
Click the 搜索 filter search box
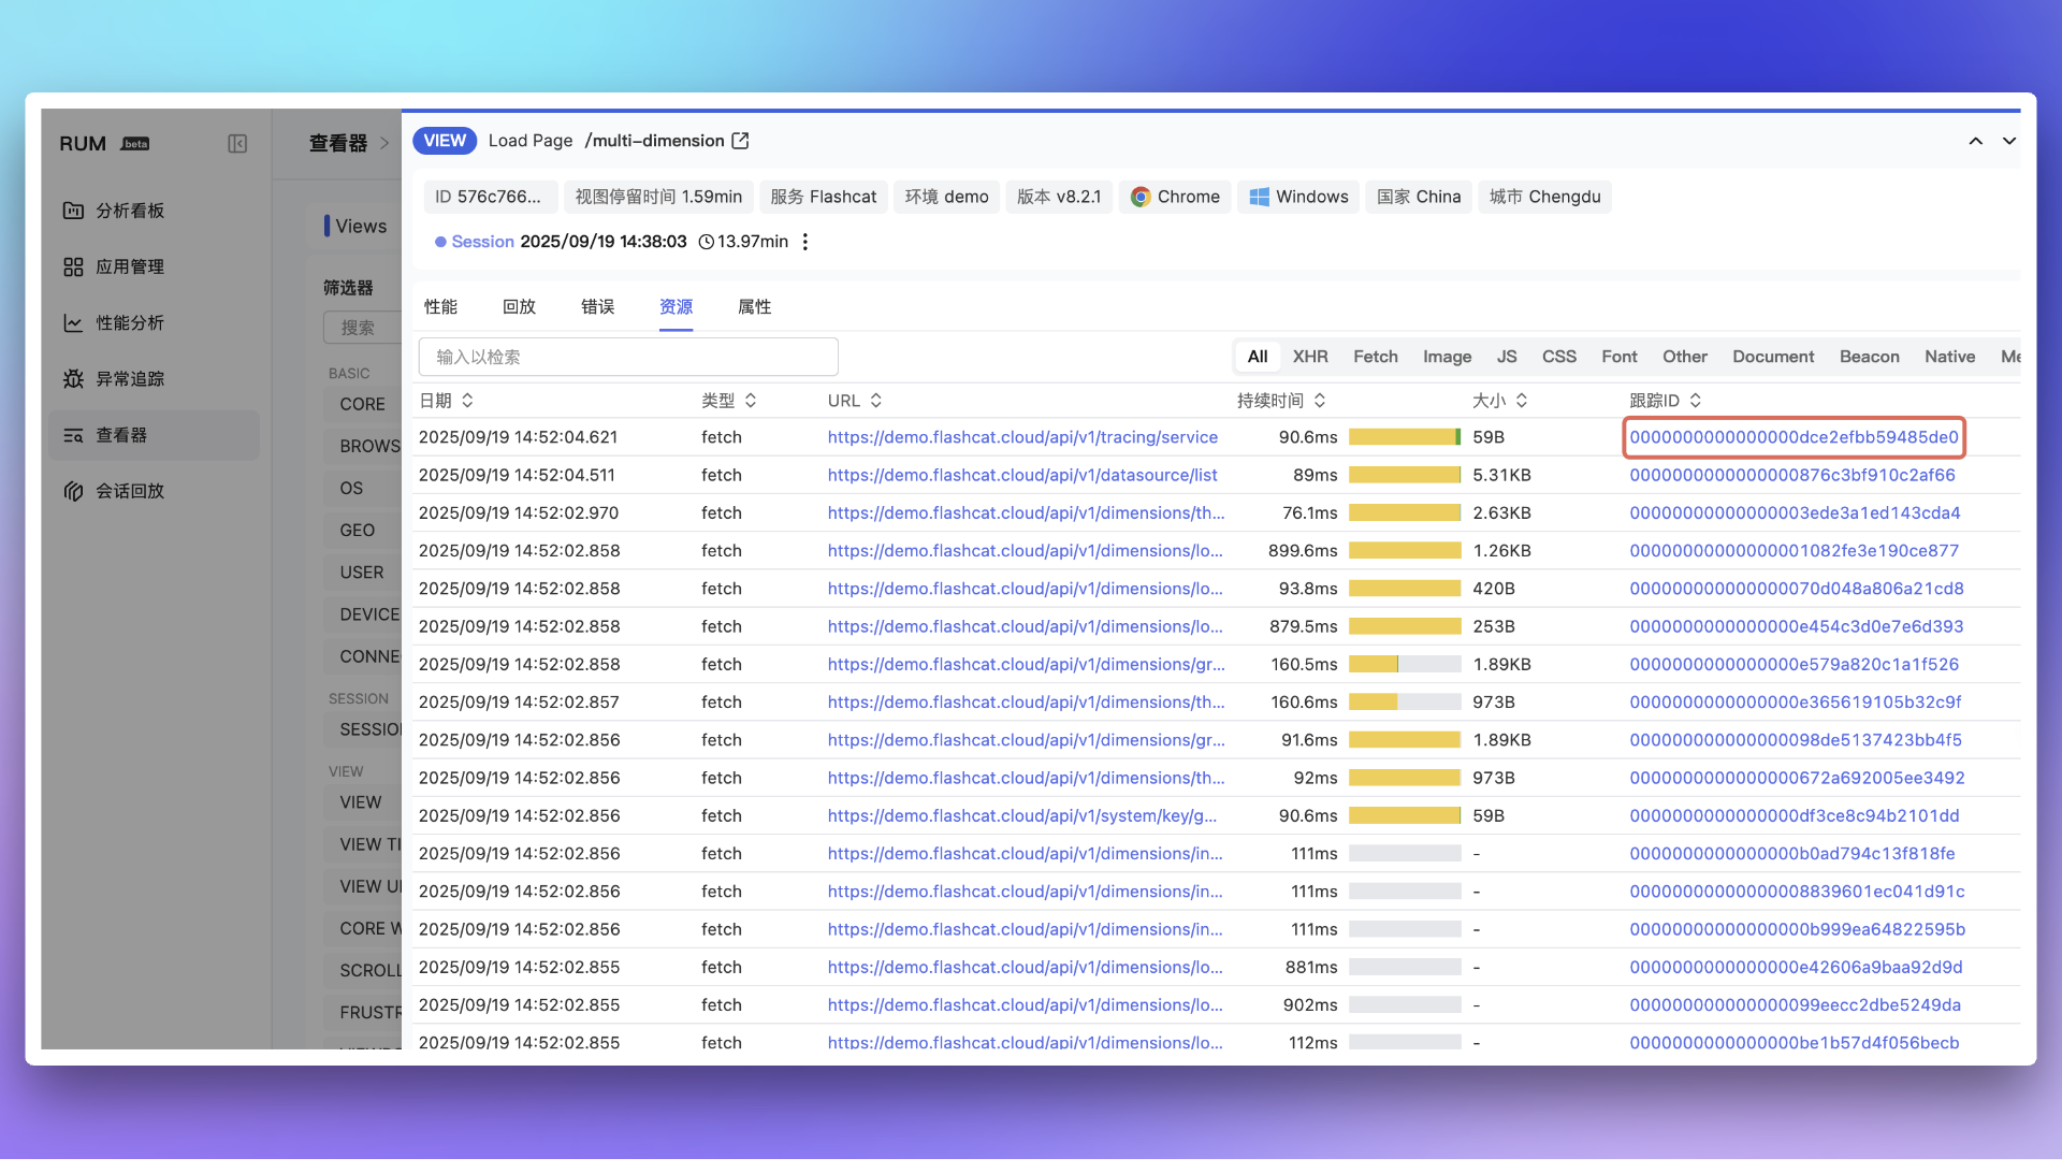(x=363, y=328)
